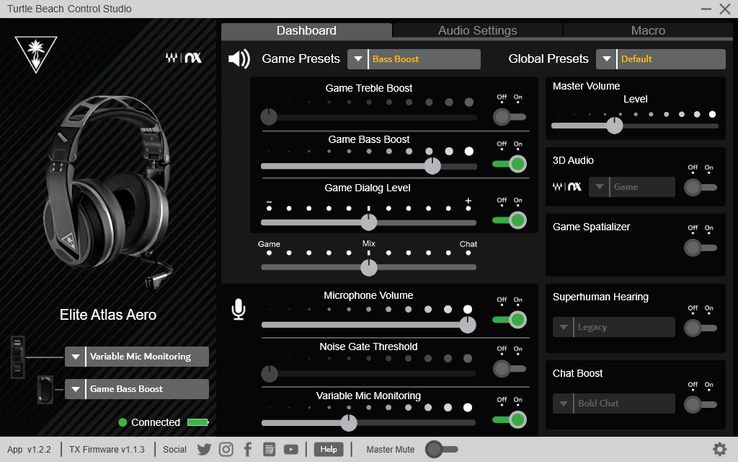The width and height of the screenshot is (738, 462).
Task: Toggle the Master Mute switch
Action: pyautogui.click(x=441, y=449)
